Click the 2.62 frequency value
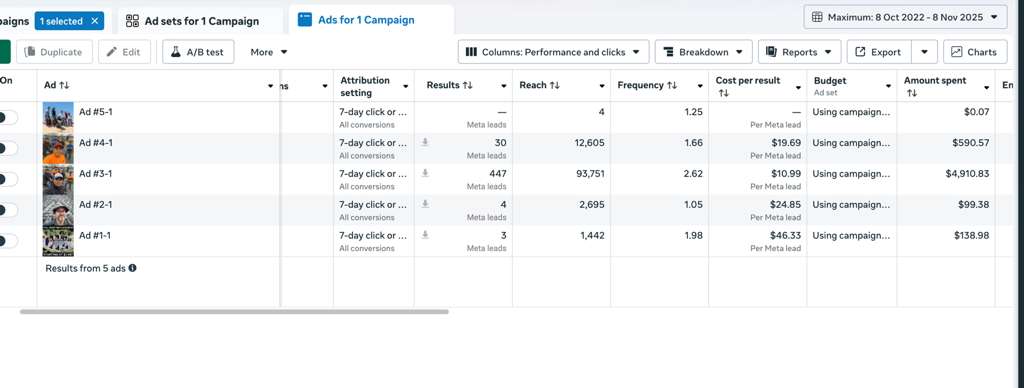 coord(693,173)
